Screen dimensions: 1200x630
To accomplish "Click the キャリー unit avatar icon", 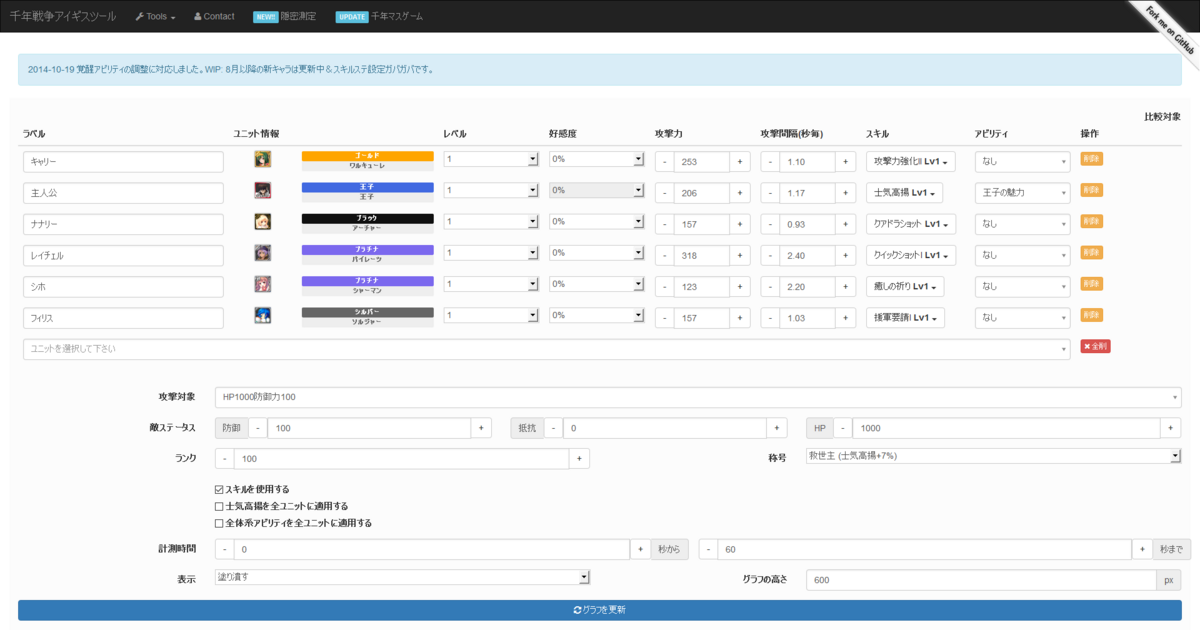I will pos(263,159).
